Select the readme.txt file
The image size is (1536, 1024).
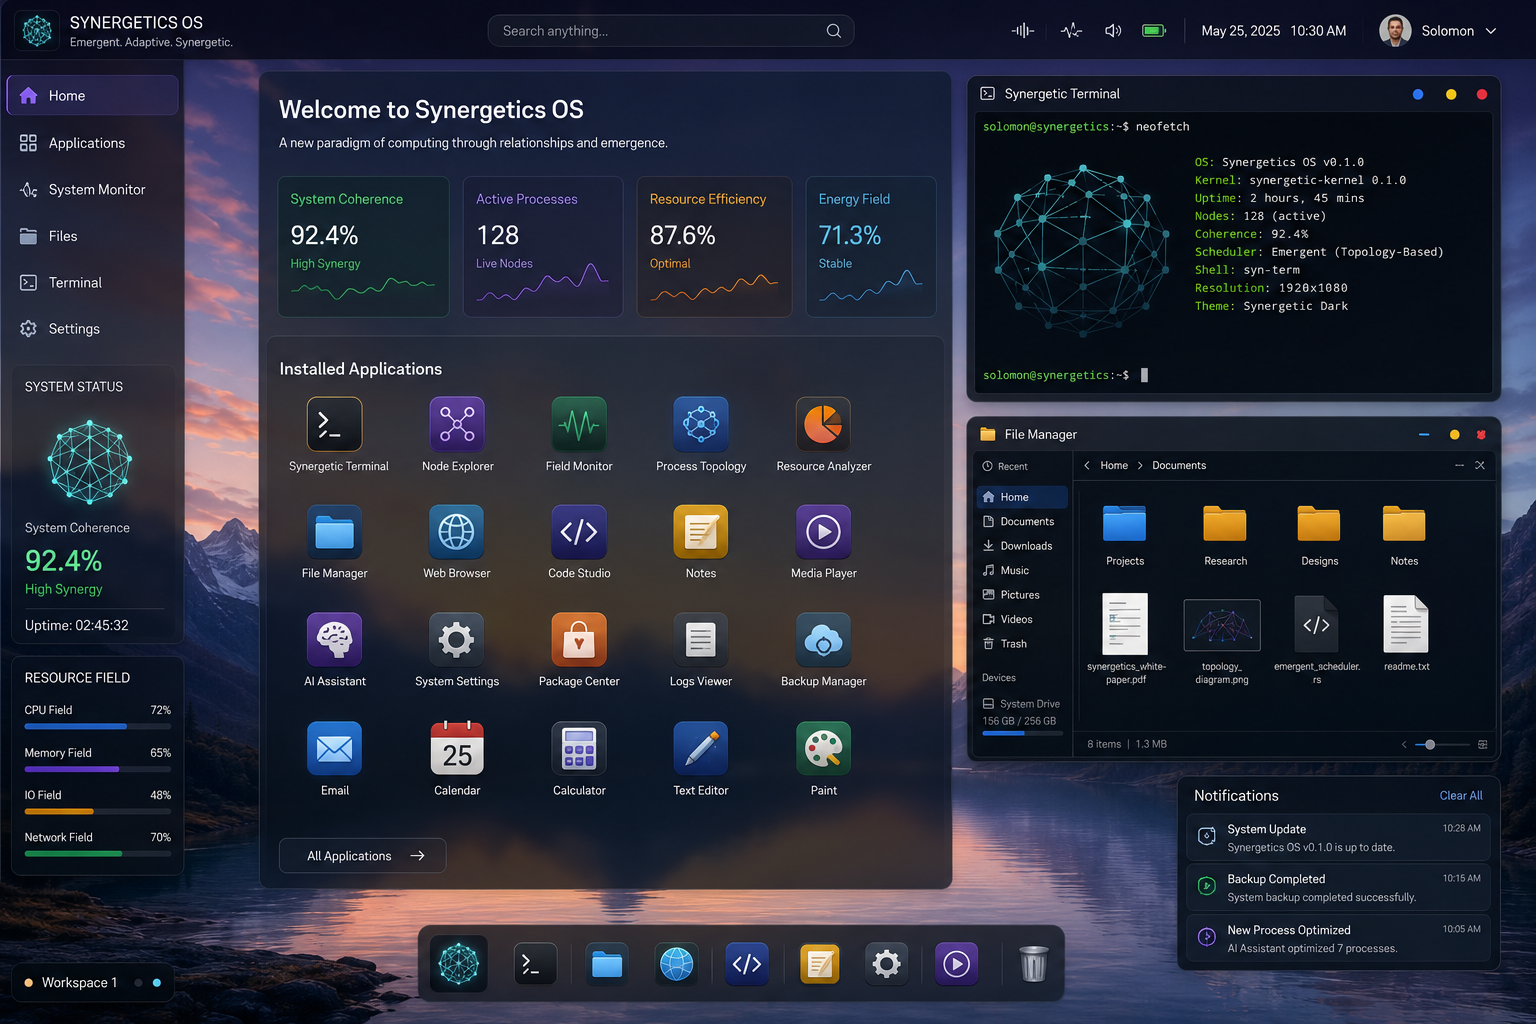pyautogui.click(x=1406, y=625)
